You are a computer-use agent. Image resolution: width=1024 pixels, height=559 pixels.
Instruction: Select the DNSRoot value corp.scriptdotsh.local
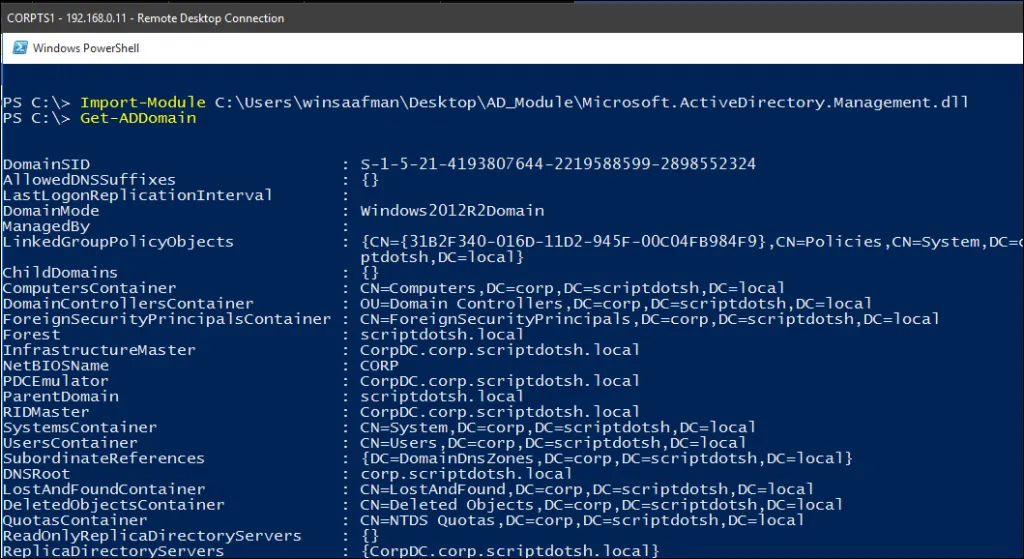click(x=466, y=474)
